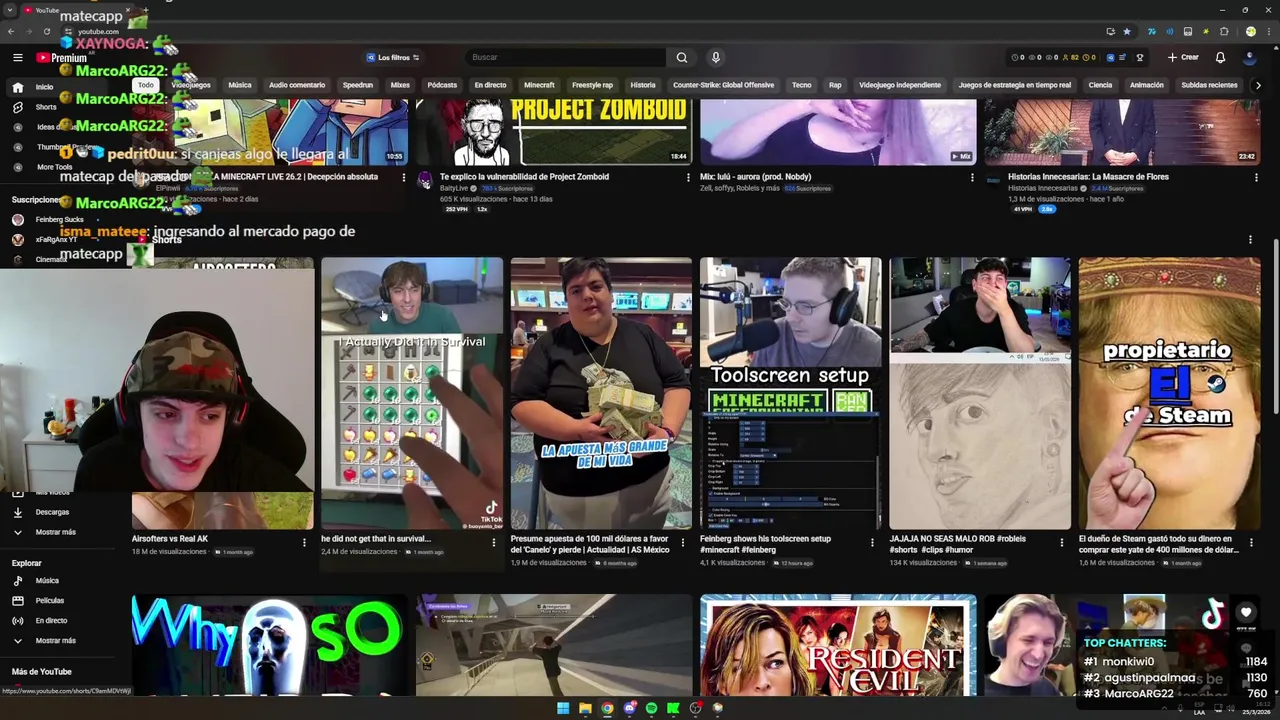1280x720 pixels.
Task: Go to the YouTube Premium logo home
Action: tap(62, 57)
